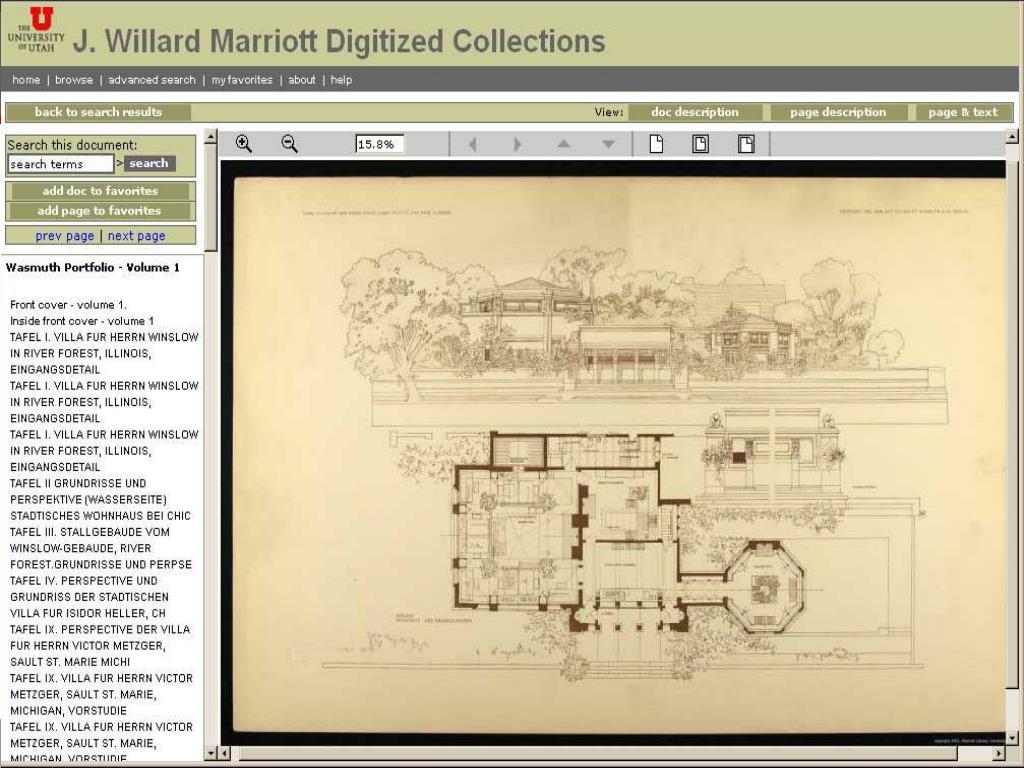Go back to search results
The height and width of the screenshot is (768, 1024).
click(x=99, y=112)
